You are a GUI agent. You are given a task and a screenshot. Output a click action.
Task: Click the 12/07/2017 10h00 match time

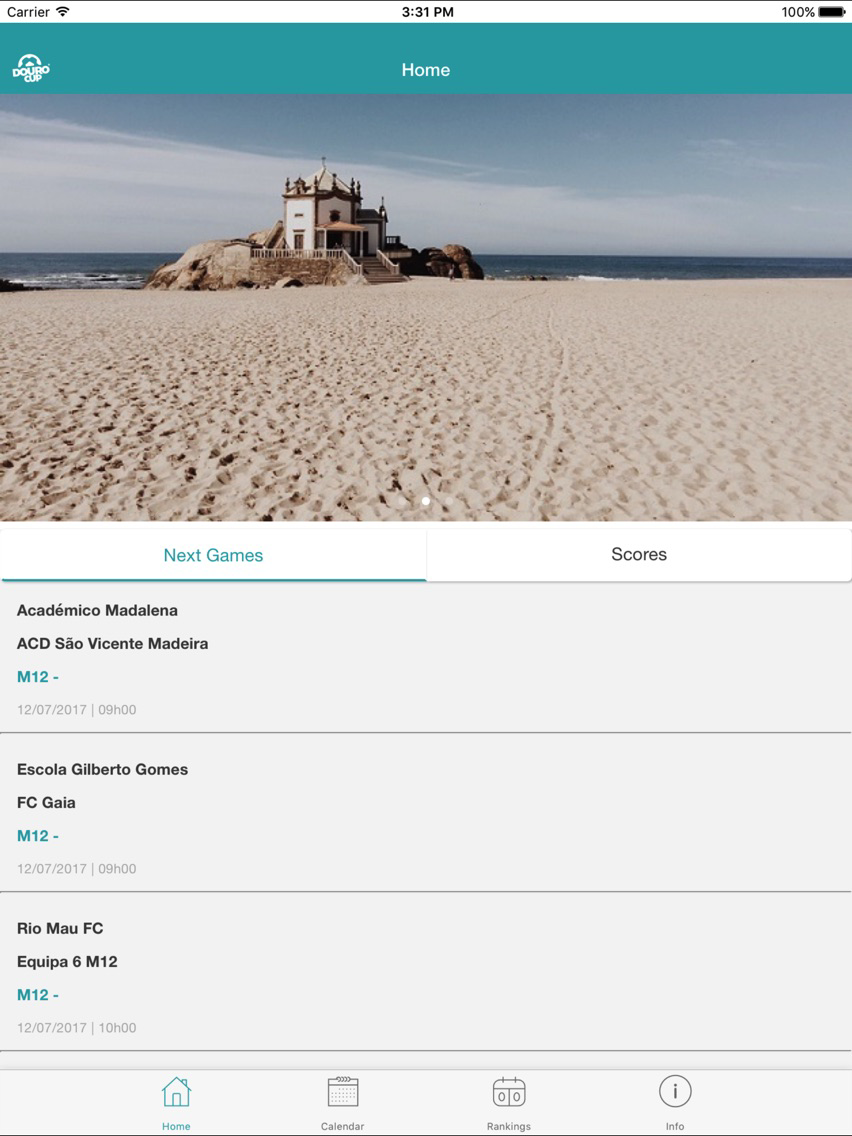tap(77, 1027)
